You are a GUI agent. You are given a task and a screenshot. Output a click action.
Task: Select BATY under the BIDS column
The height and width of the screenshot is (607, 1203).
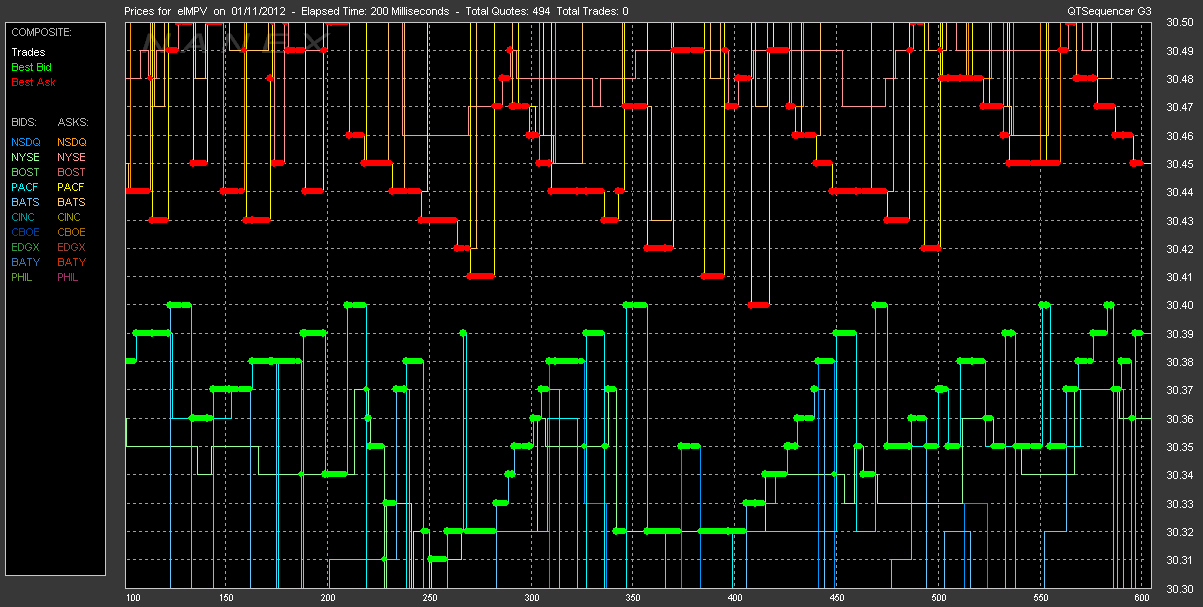[x=25, y=262]
